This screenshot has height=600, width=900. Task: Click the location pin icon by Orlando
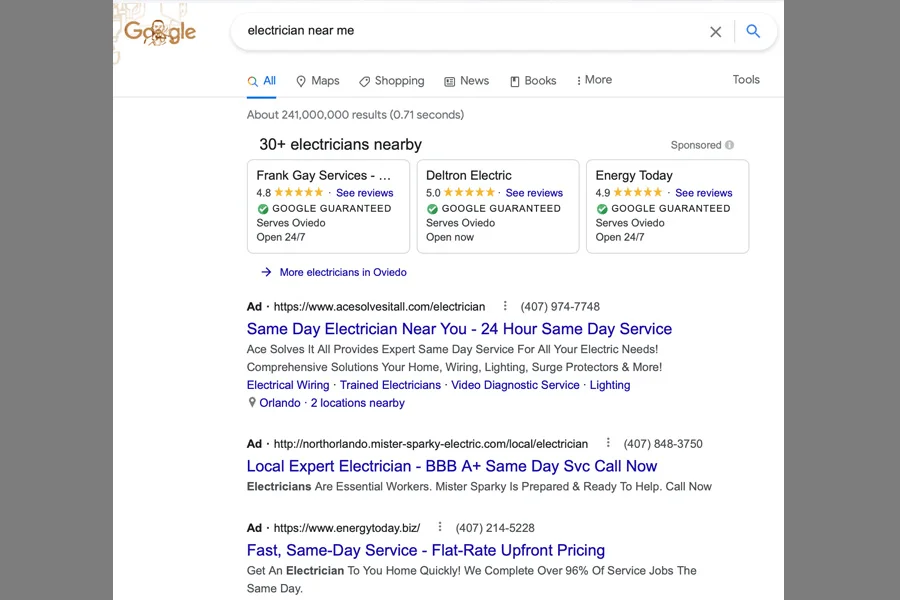[251, 402]
